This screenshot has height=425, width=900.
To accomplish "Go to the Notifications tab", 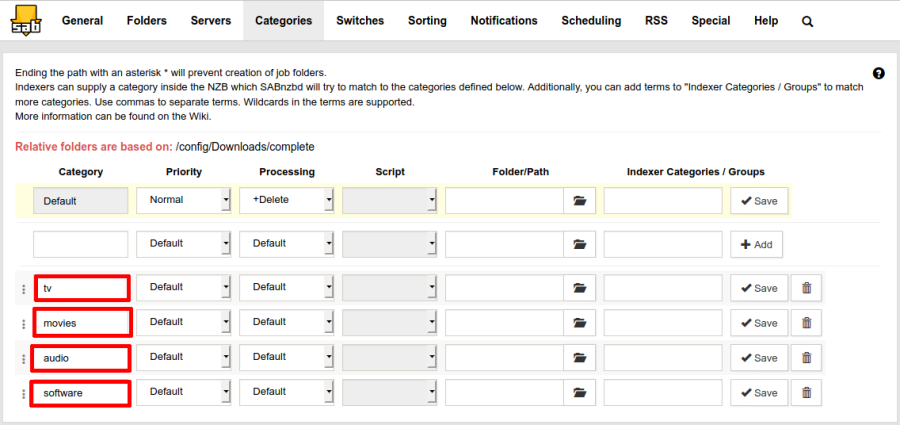I will click(504, 21).
